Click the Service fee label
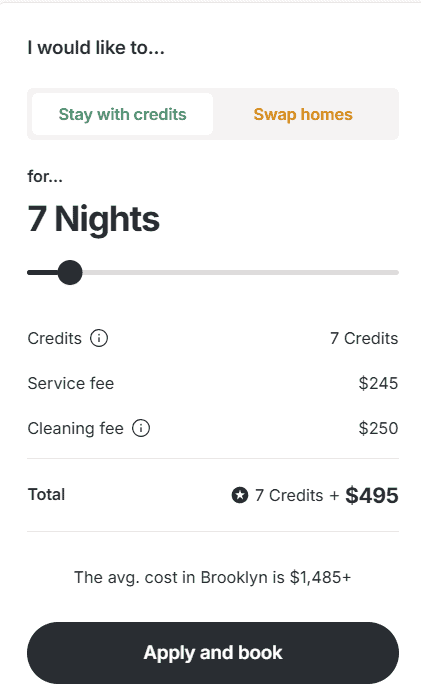 [71, 383]
